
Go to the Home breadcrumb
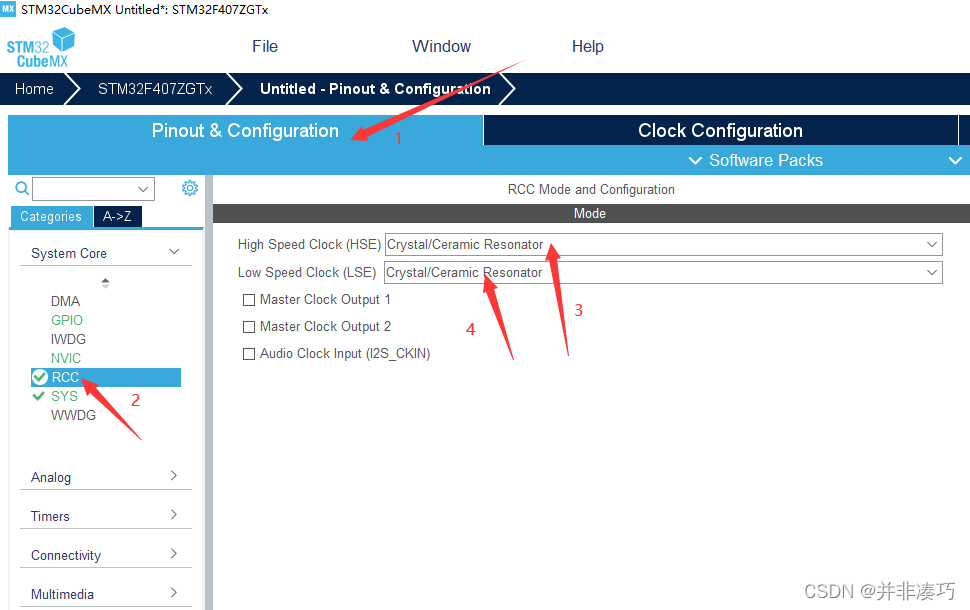(x=34, y=89)
